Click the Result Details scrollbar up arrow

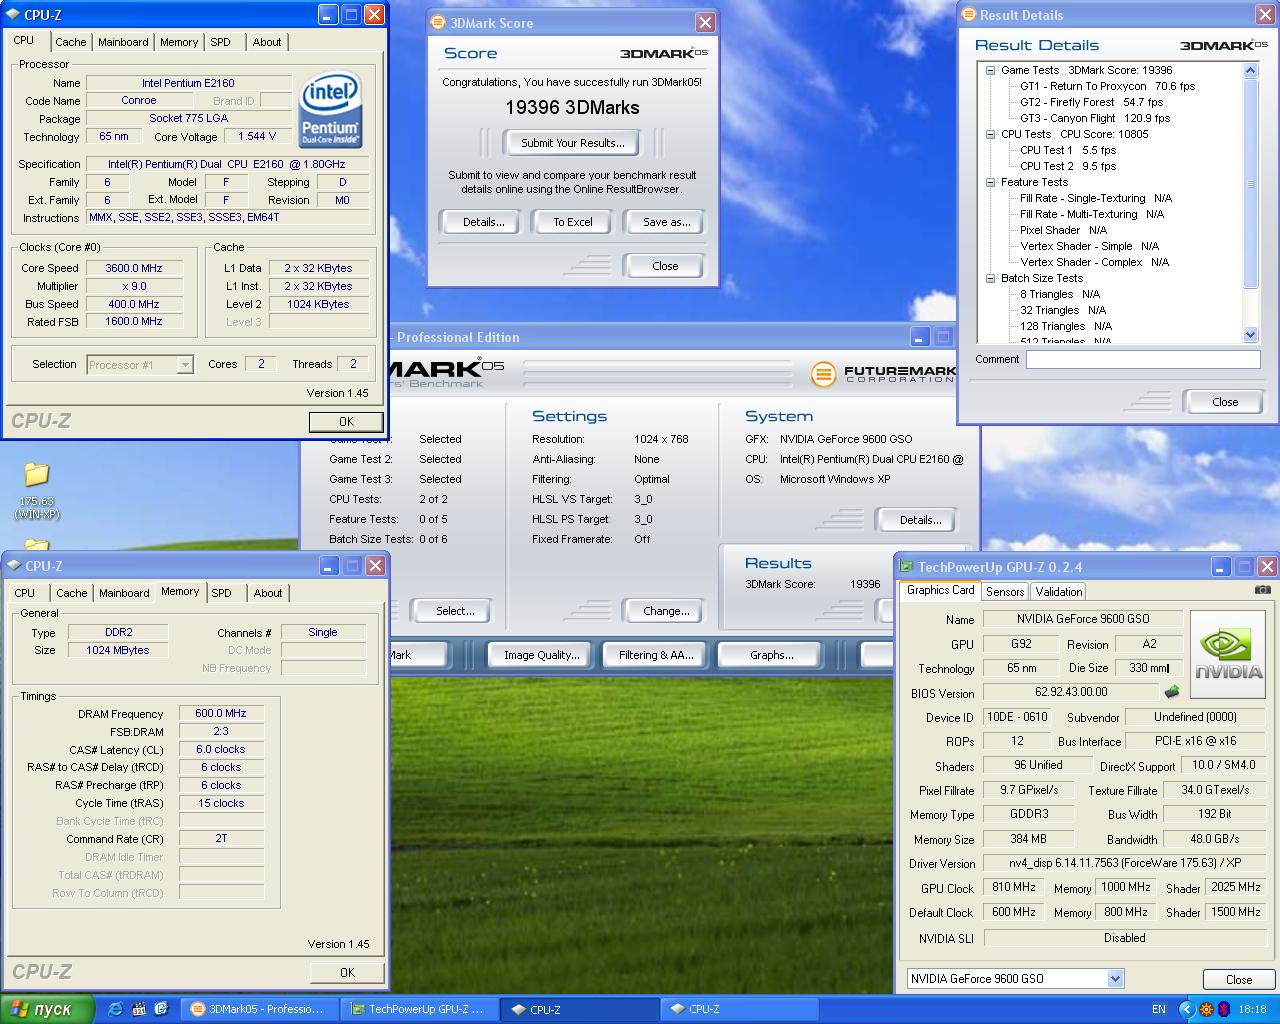pos(1250,70)
